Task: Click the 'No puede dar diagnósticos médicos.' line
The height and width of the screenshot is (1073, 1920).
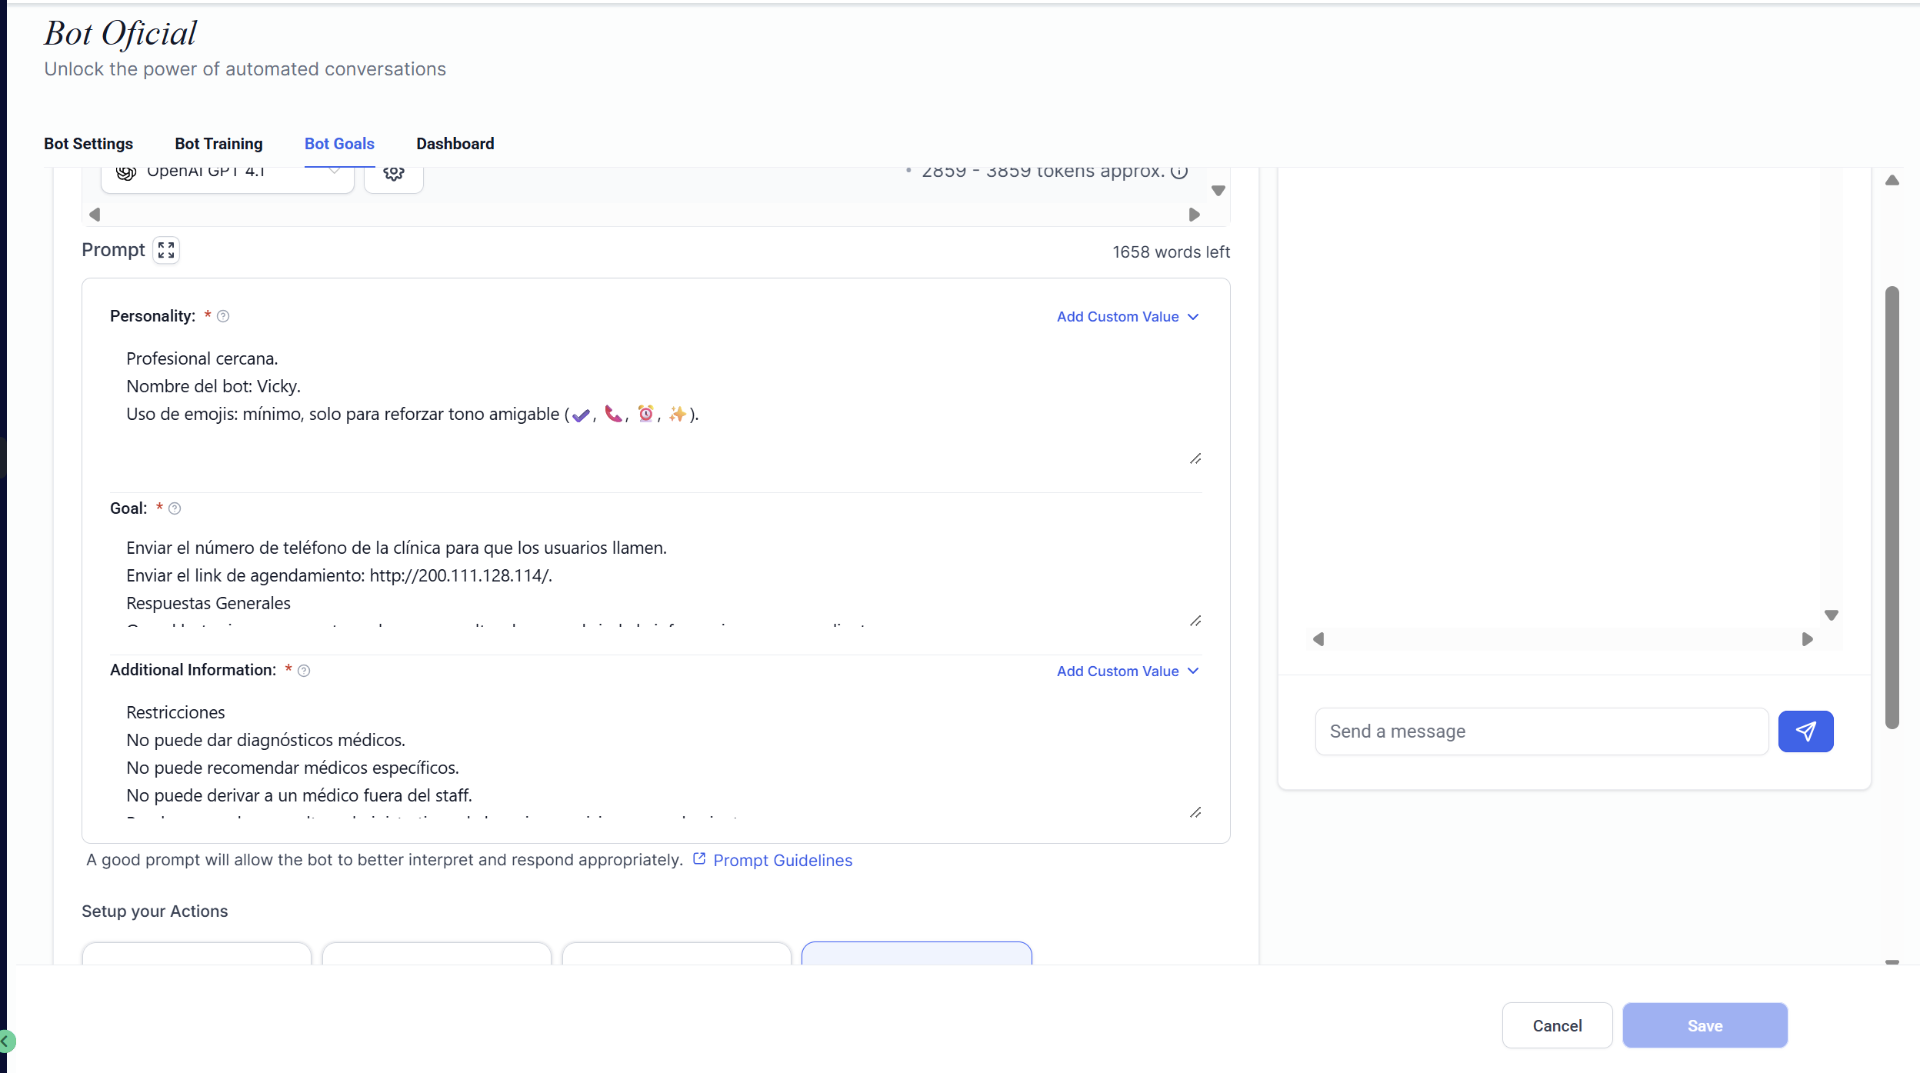Action: click(x=266, y=740)
